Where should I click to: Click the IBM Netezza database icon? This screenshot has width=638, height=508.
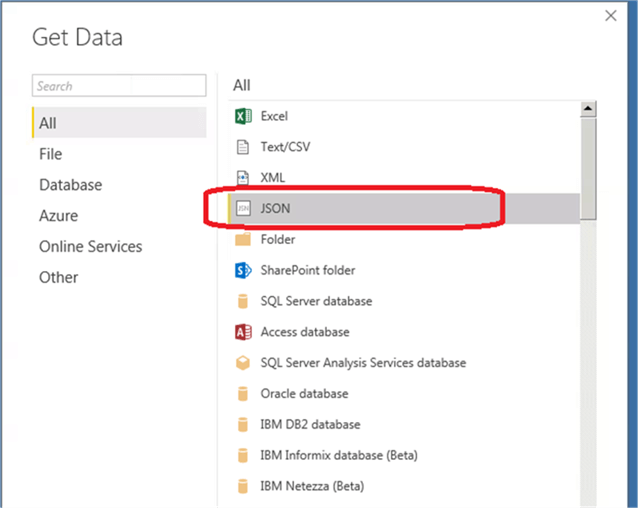(x=243, y=486)
